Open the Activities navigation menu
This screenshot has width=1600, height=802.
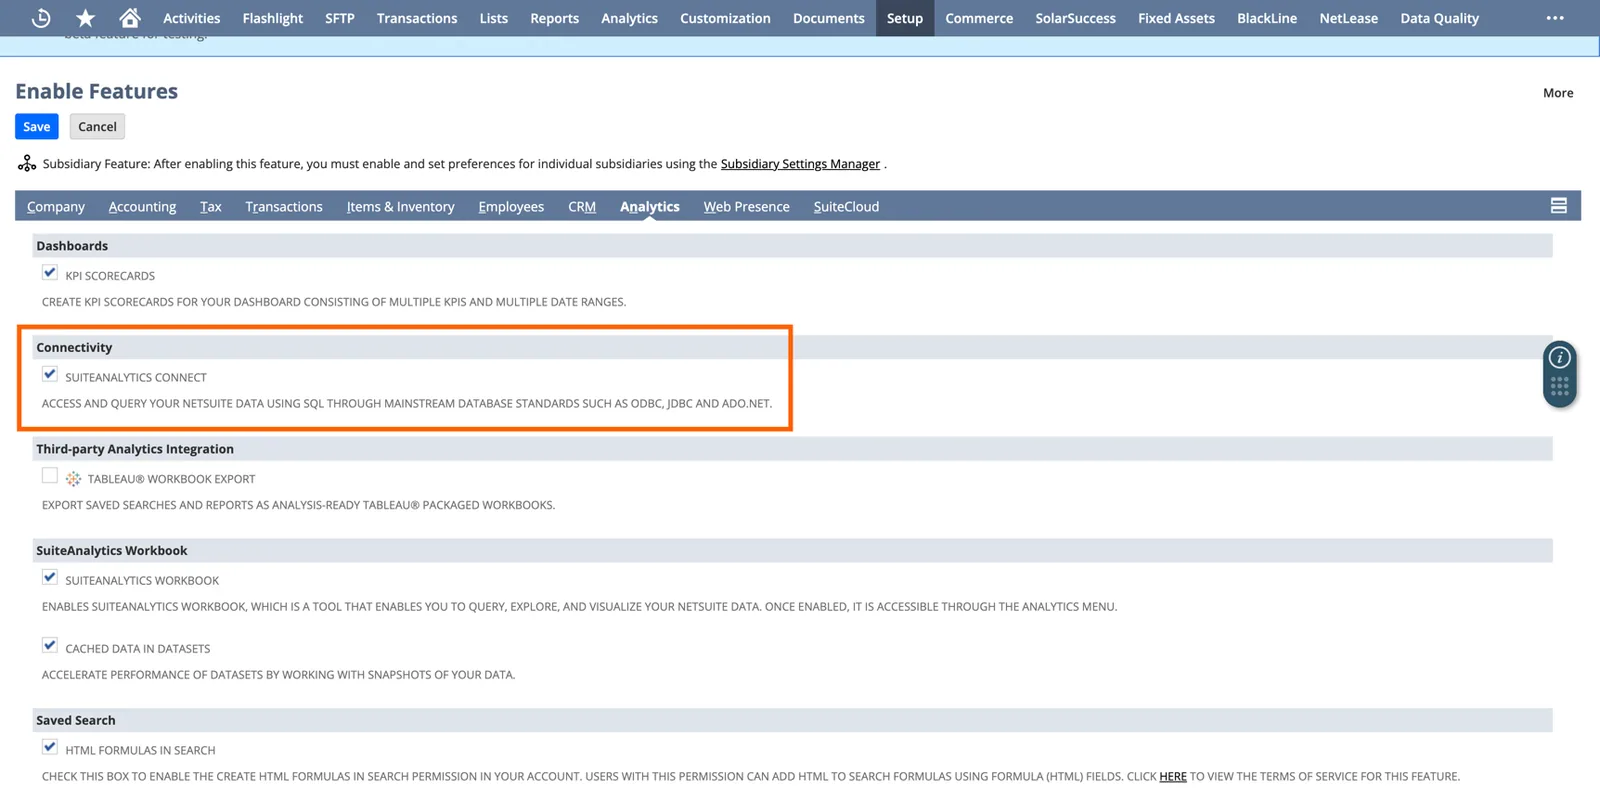[x=191, y=18]
